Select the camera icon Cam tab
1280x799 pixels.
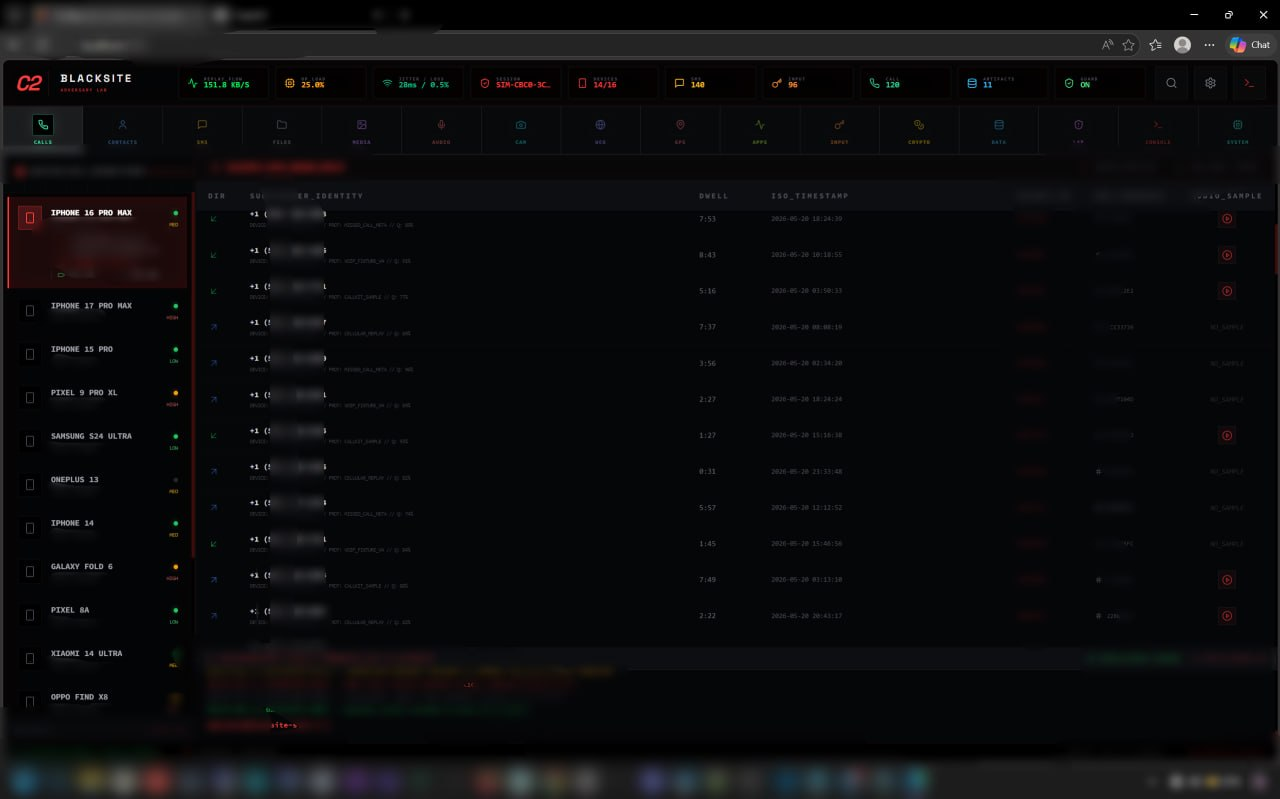(x=521, y=128)
